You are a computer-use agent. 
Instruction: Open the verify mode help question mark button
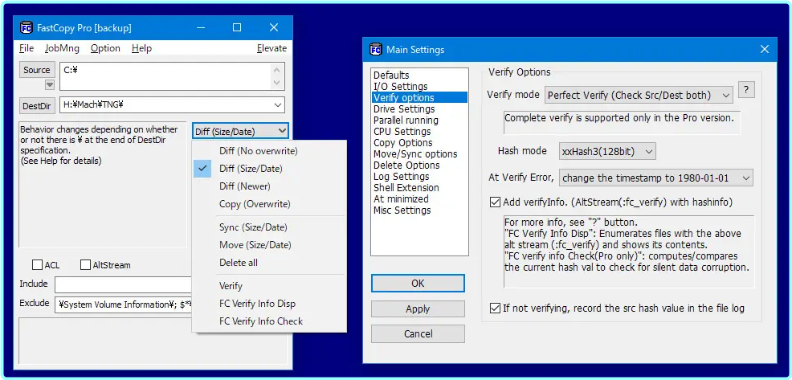point(746,89)
